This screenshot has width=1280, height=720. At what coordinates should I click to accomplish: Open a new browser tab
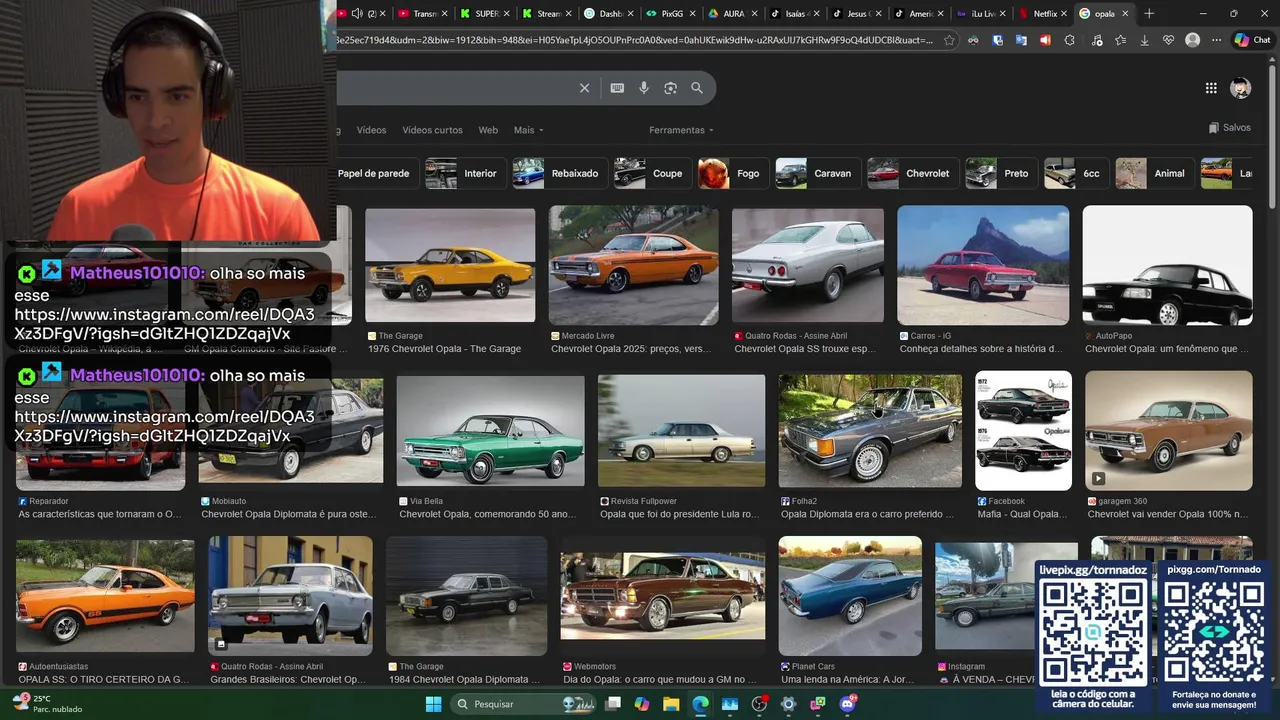pyautogui.click(x=1149, y=14)
